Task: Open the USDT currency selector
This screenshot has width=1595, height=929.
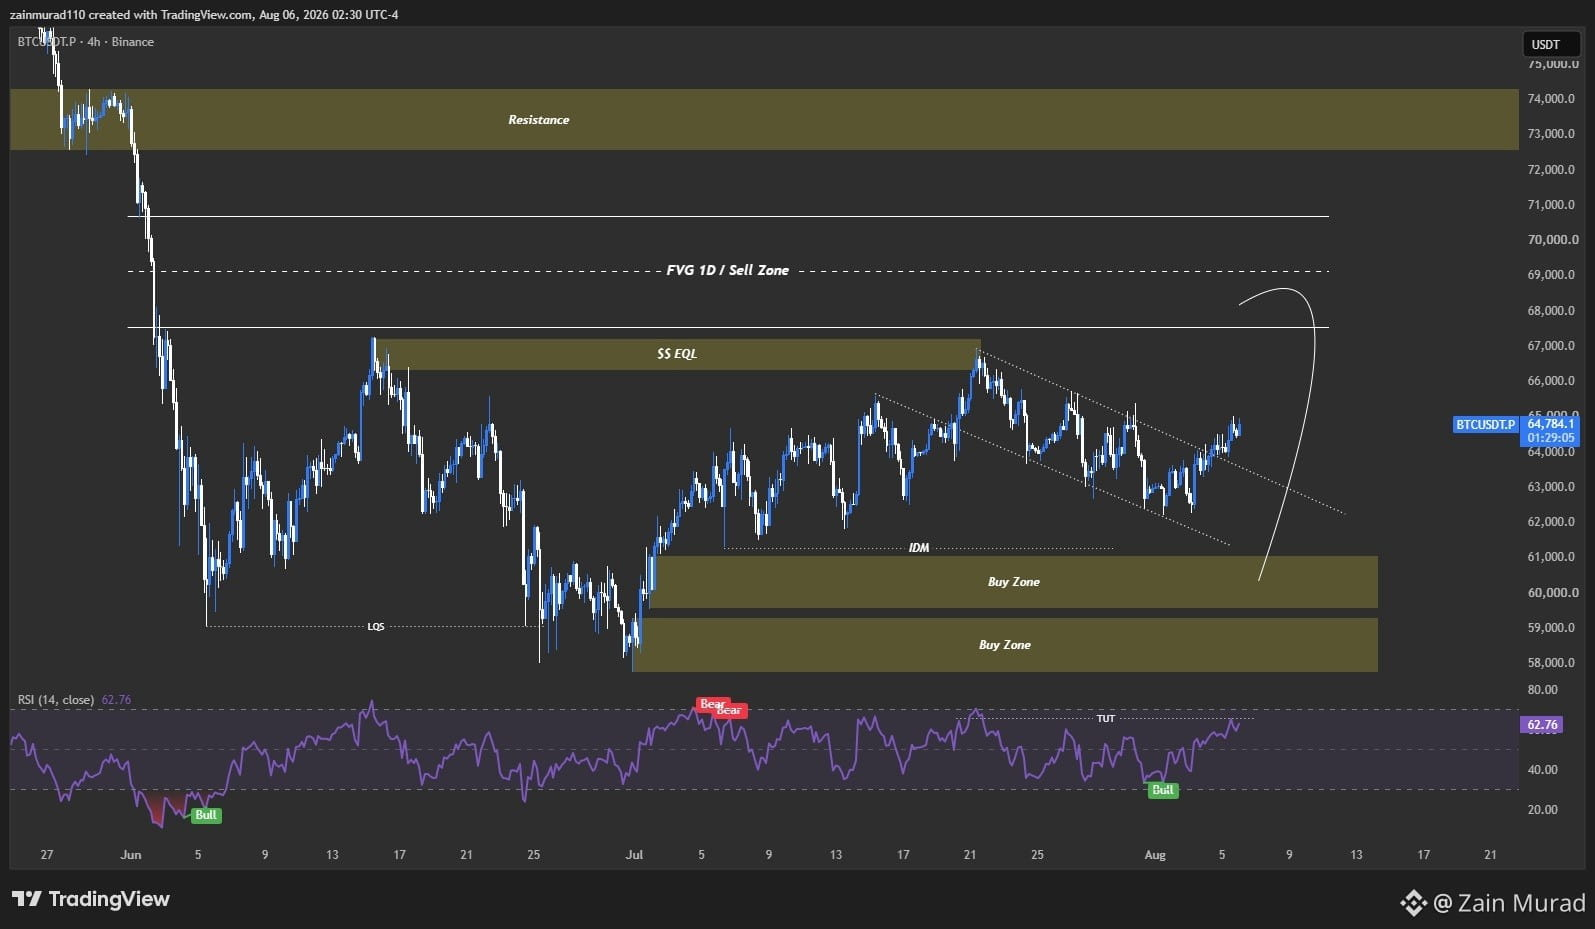Action: [x=1546, y=44]
